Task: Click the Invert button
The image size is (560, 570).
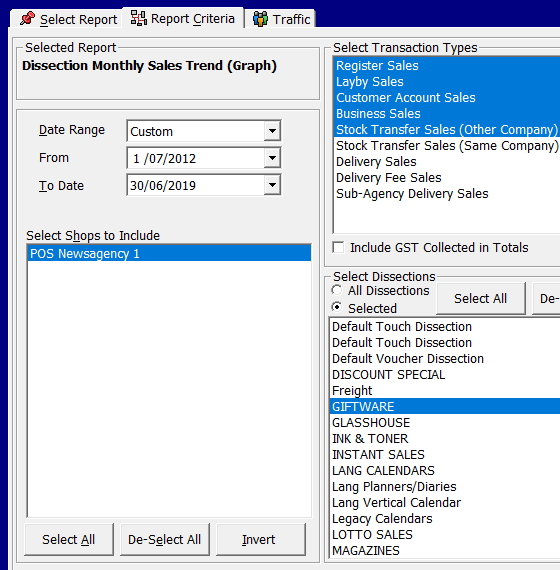Action: (260, 539)
